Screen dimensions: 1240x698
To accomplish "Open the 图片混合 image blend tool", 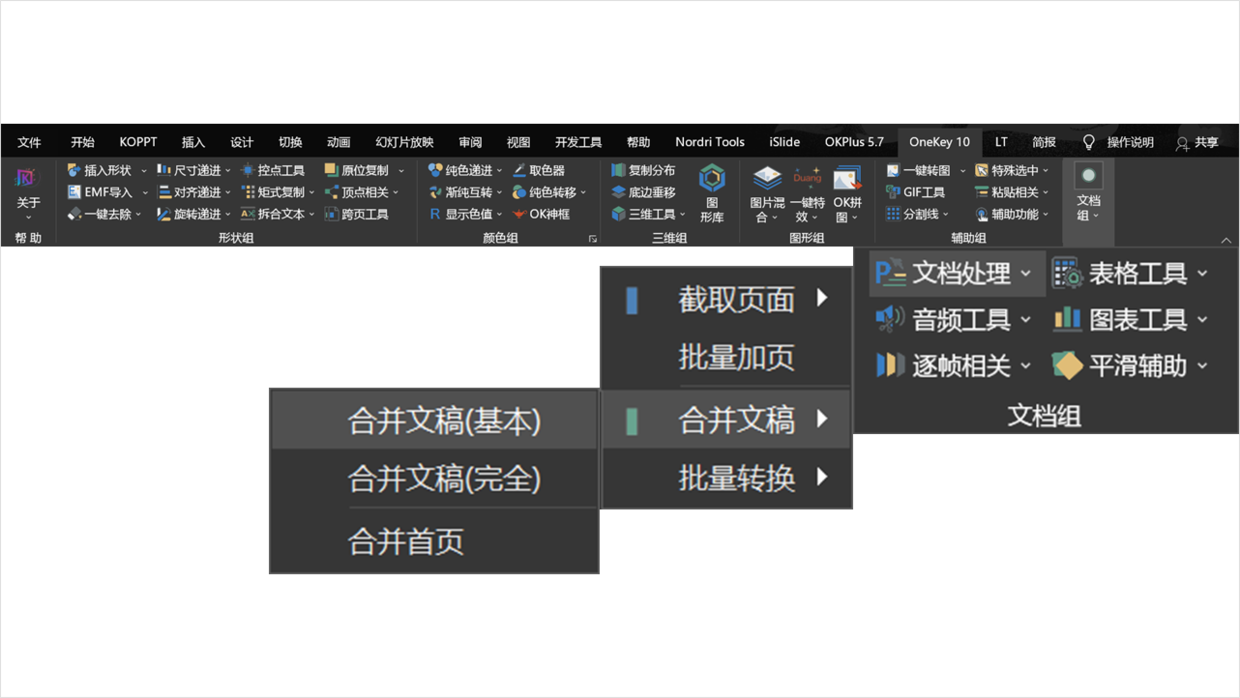I will point(767,194).
